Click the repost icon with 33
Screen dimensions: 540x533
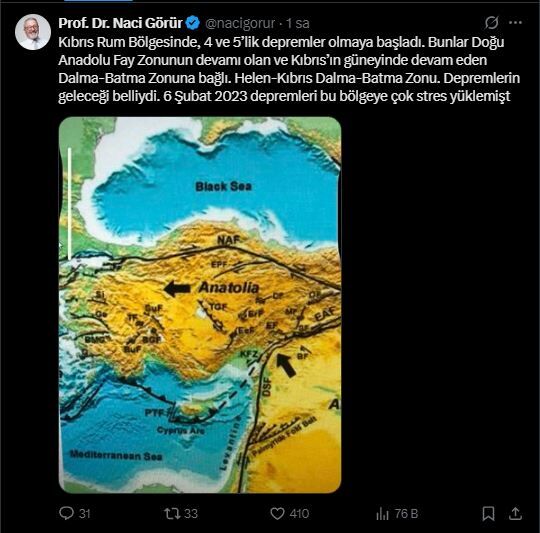172,513
